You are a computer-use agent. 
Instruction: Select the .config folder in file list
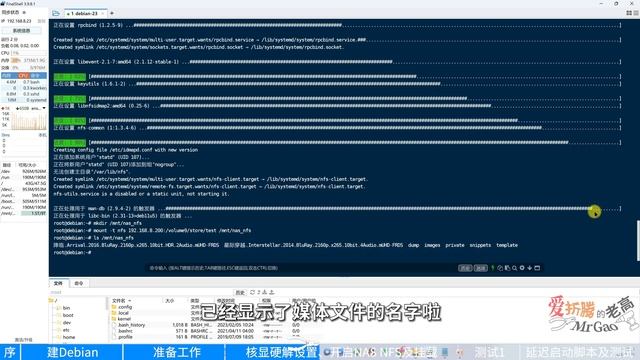122,307
